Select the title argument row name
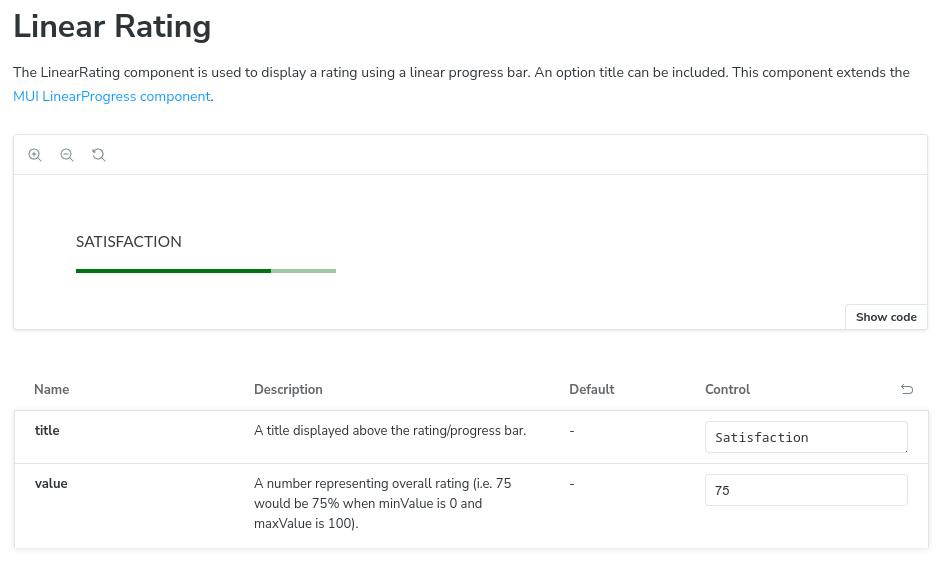 tap(47, 430)
